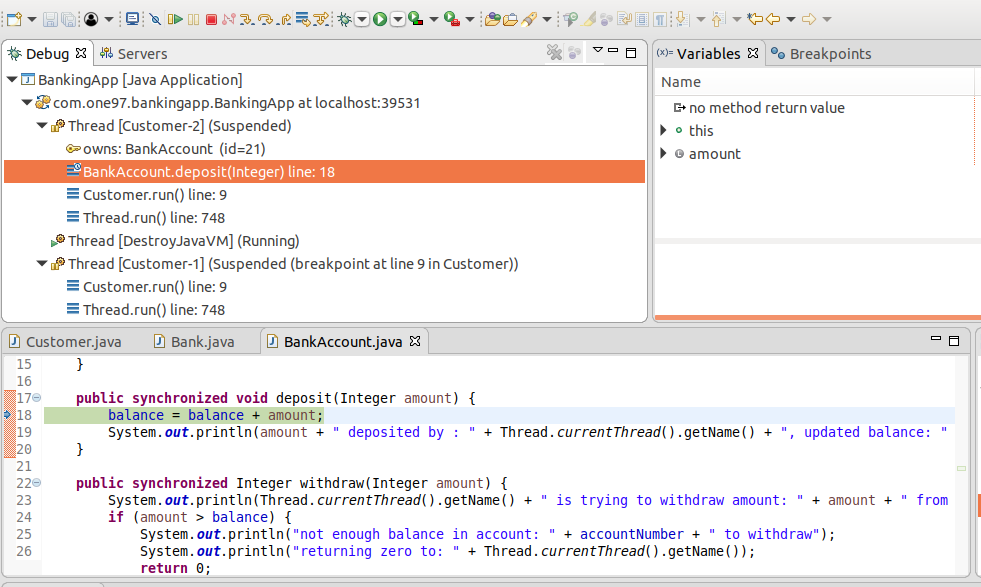Toggle Show Whitespace Characters (pilcrow) button
The width and height of the screenshot is (981, 587).
coord(661,19)
